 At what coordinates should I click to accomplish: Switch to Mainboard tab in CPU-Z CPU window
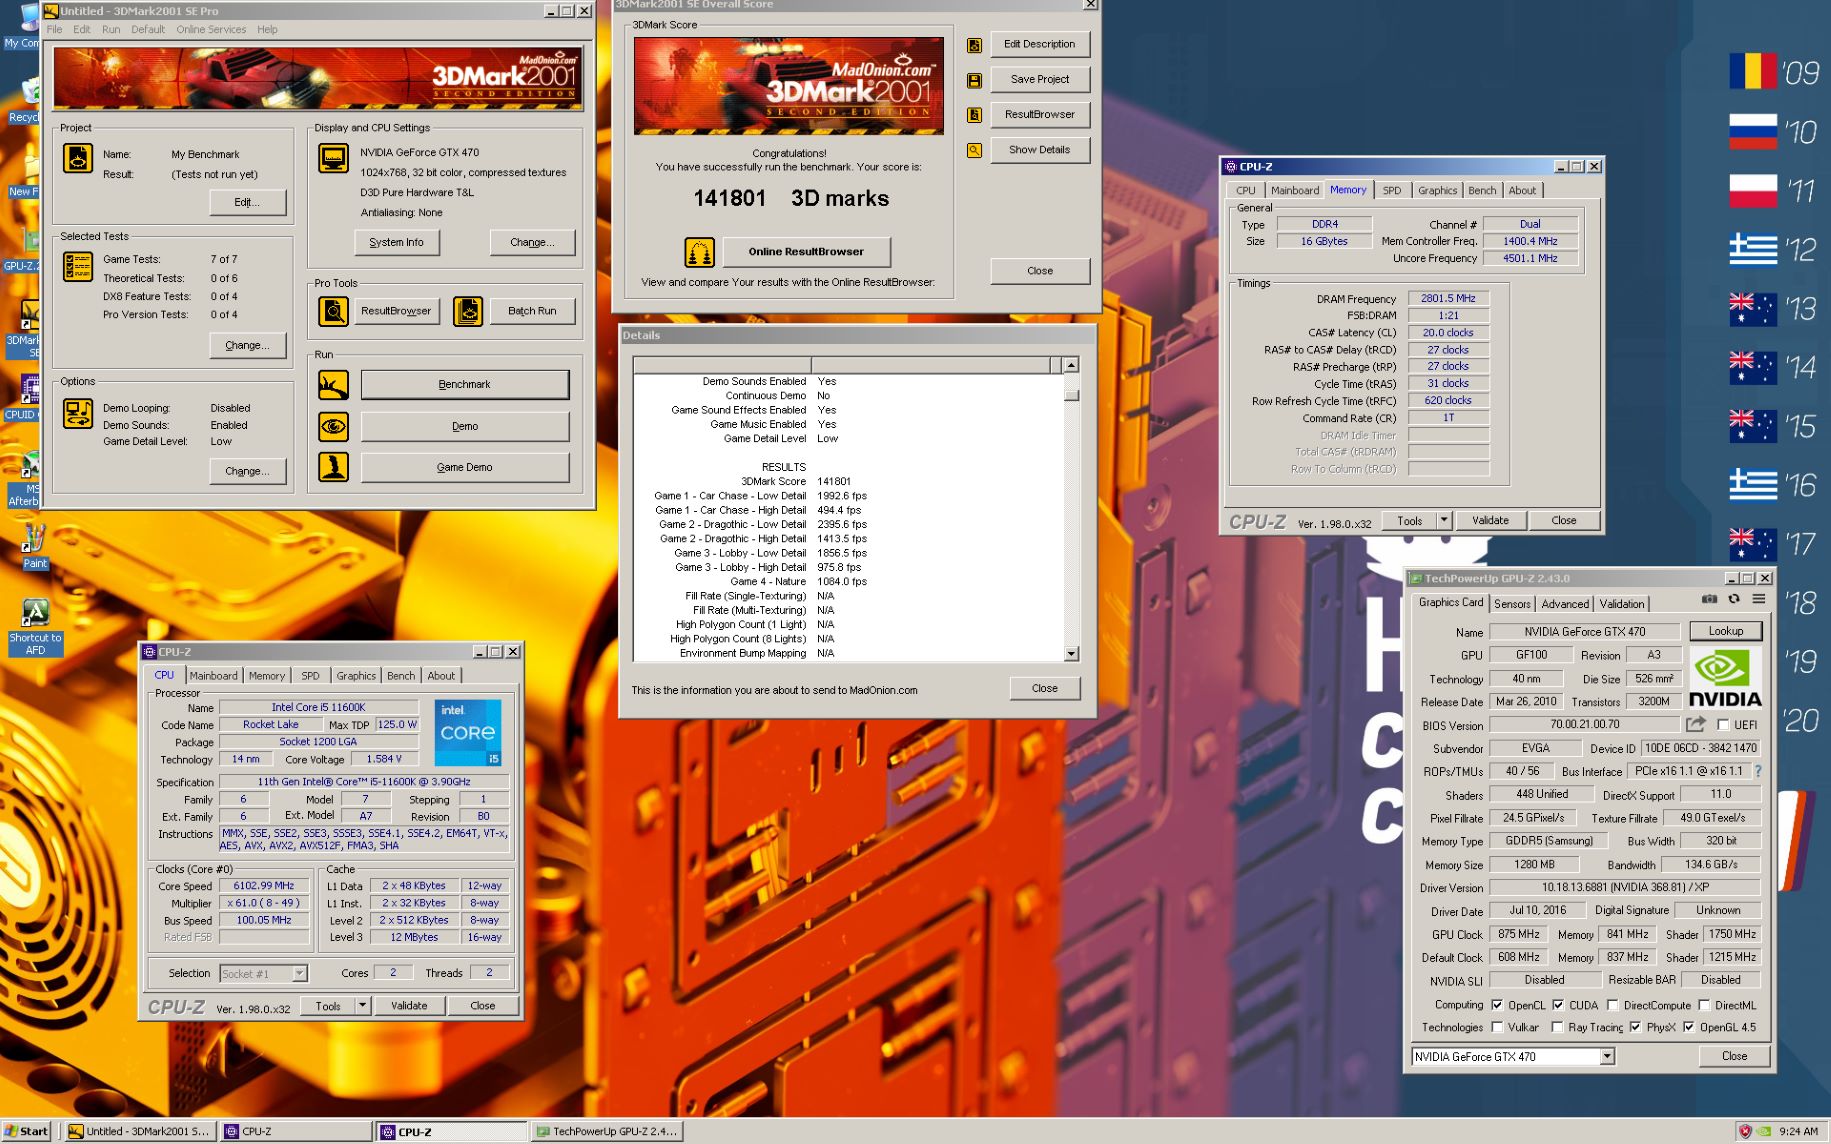coord(214,676)
